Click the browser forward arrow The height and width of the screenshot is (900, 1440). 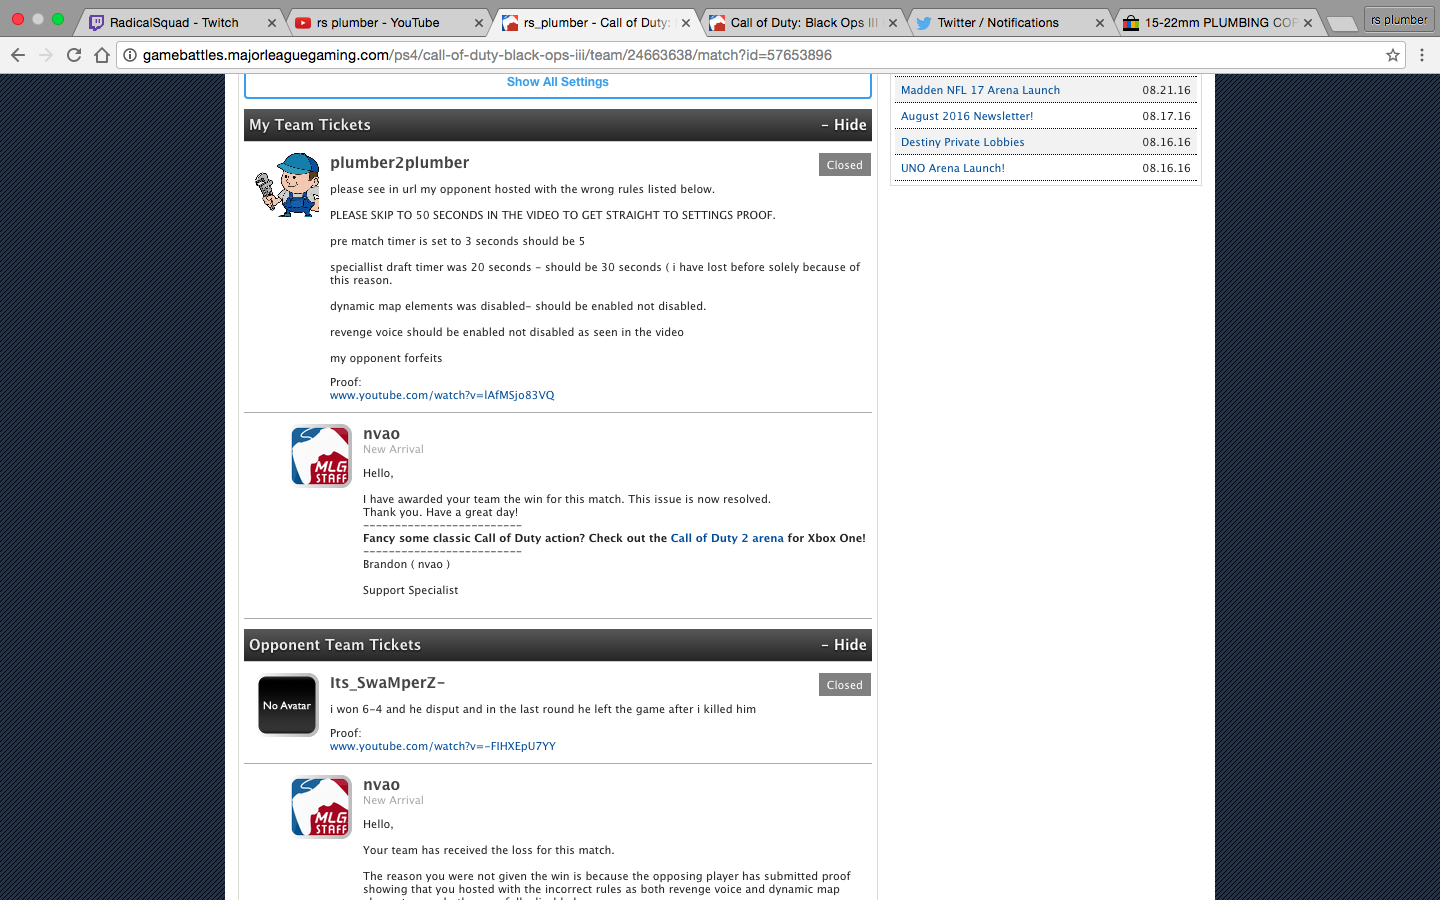coord(46,55)
